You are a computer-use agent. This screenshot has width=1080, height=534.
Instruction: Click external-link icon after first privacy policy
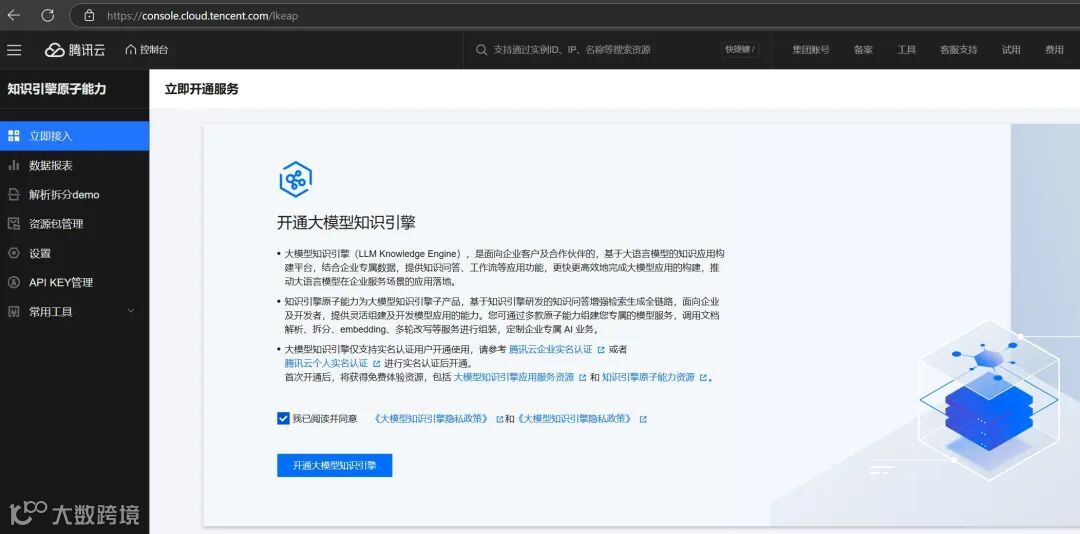499,419
